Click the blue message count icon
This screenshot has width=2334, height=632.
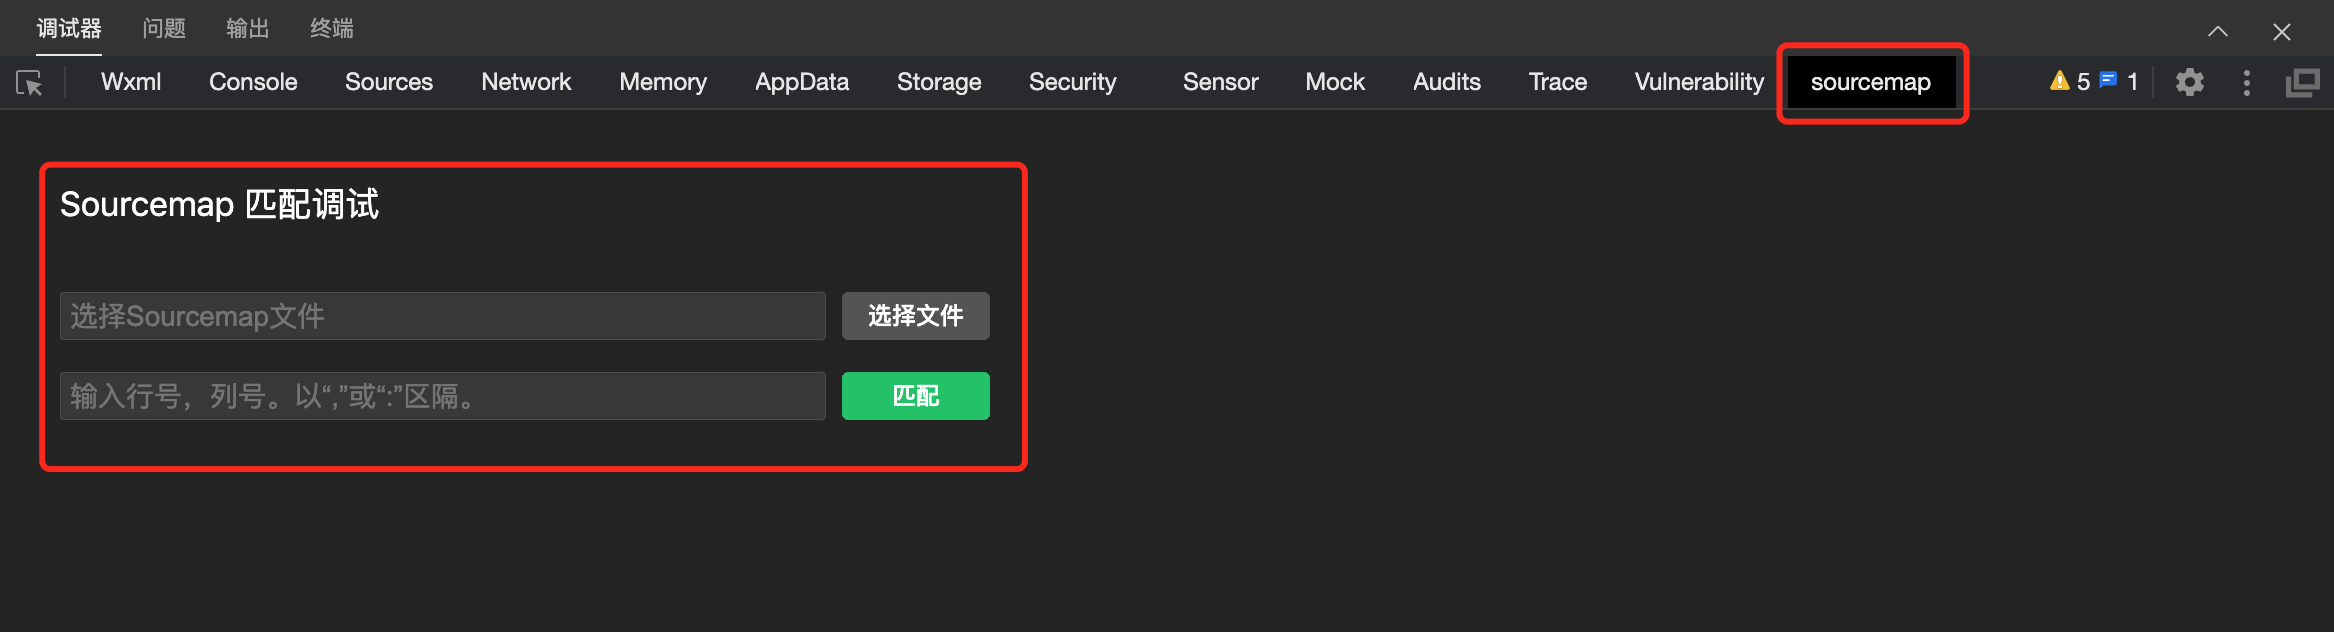2108,80
